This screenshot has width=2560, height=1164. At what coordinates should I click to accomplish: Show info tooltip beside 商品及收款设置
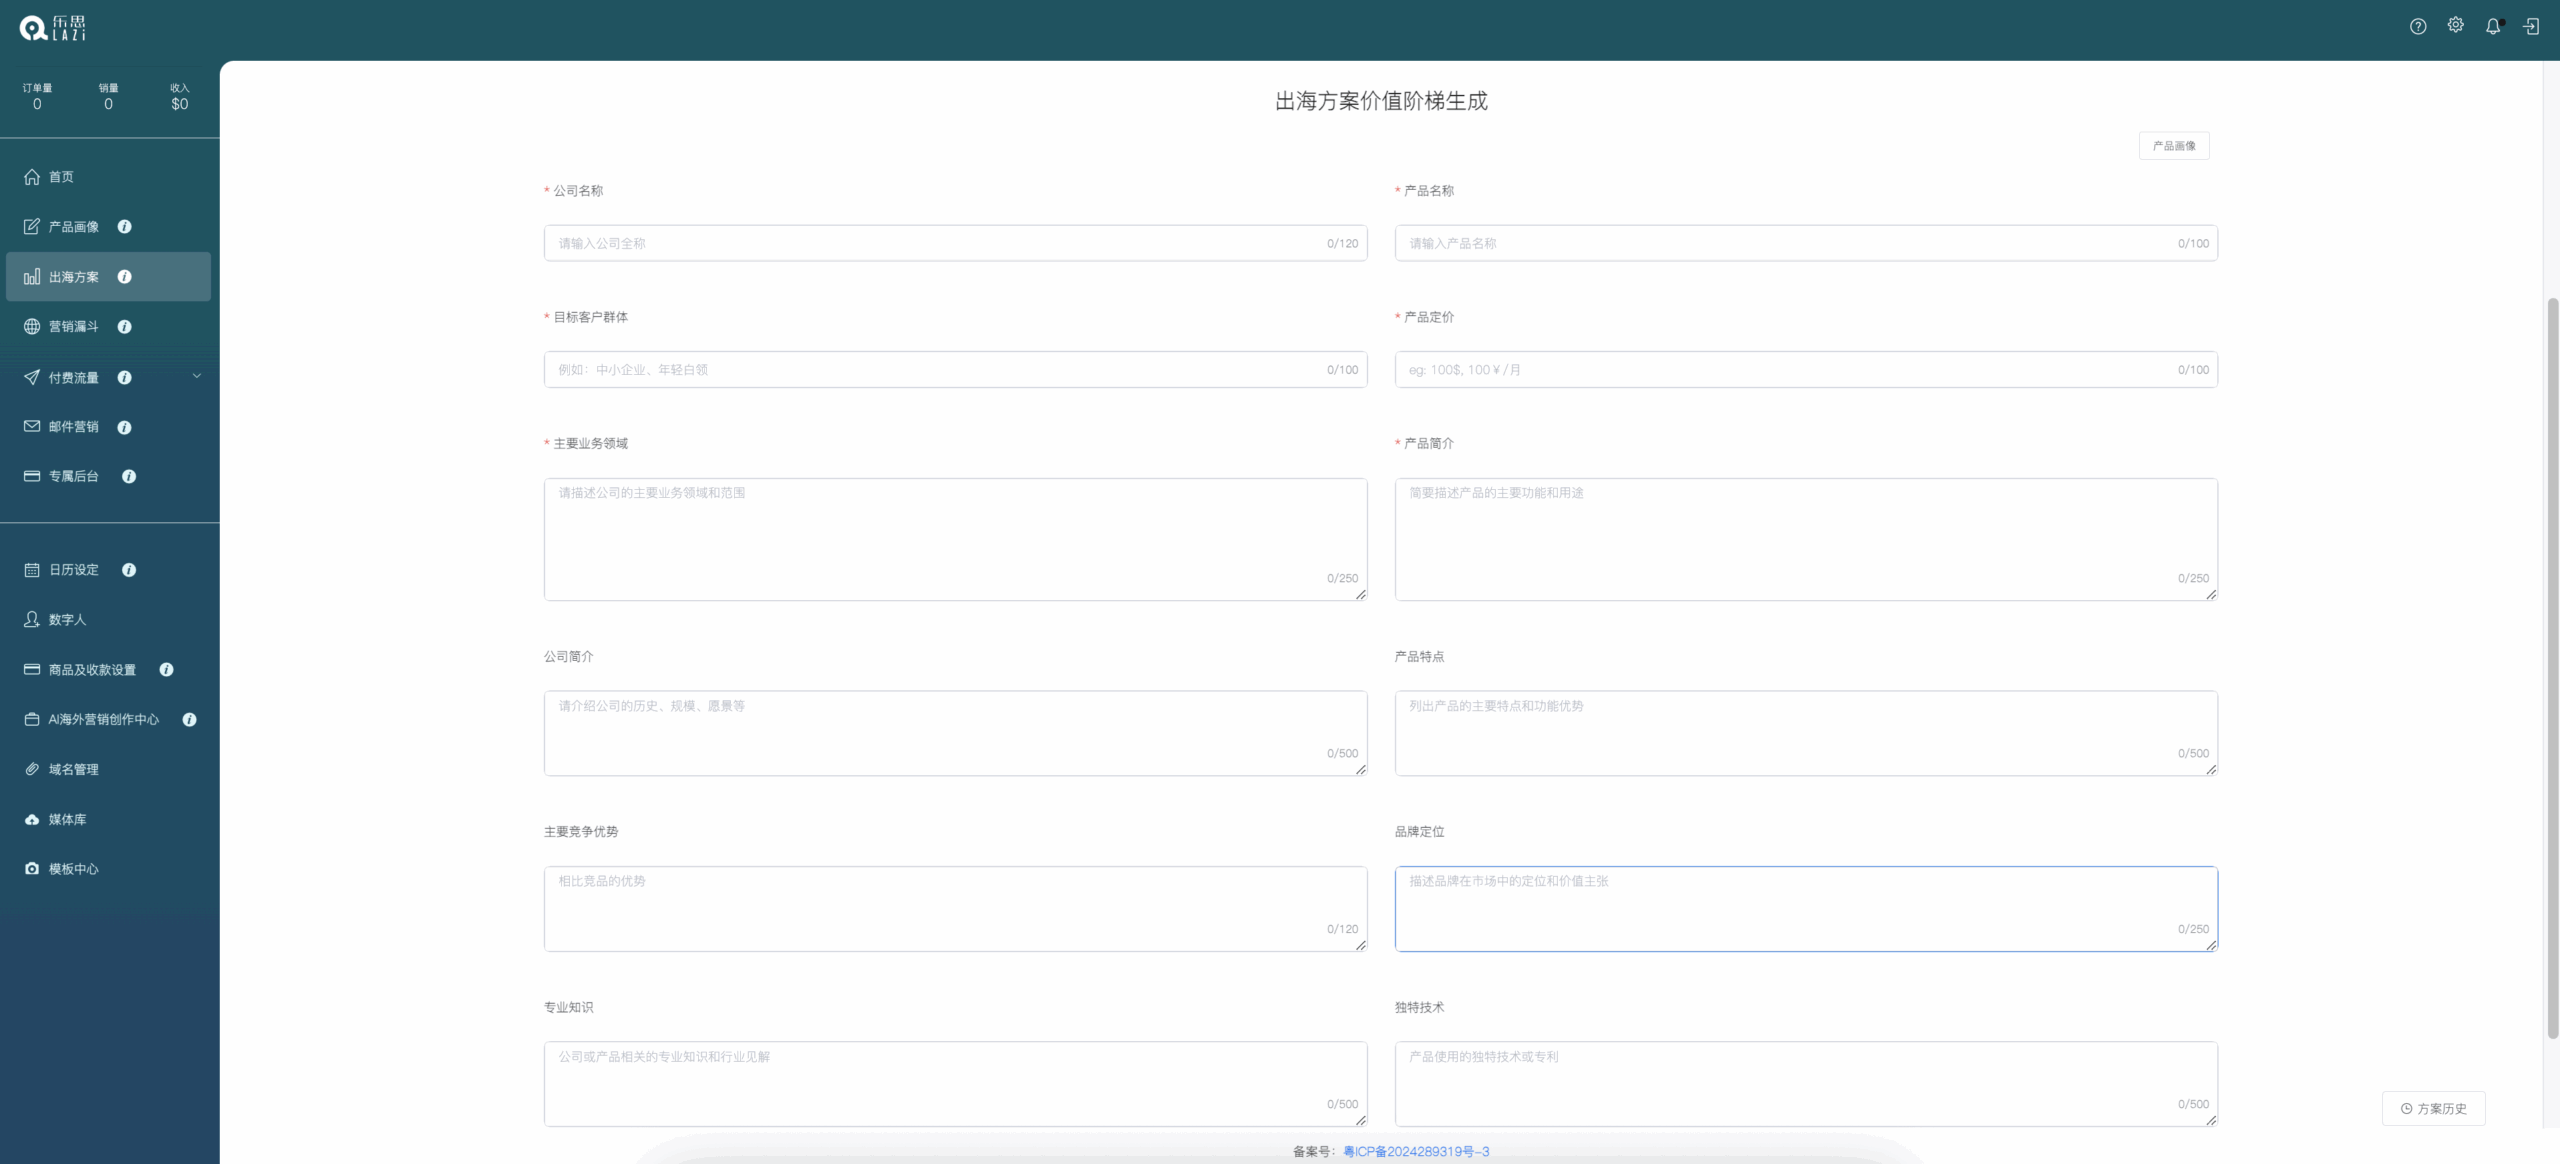pyautogui.click(x=167, y=670)
